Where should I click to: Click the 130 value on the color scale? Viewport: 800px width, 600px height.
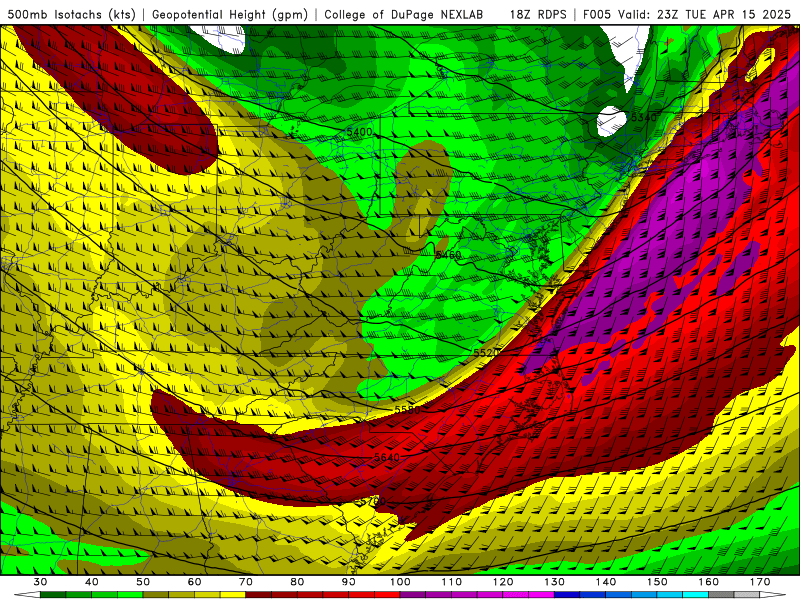click(554, 582)
